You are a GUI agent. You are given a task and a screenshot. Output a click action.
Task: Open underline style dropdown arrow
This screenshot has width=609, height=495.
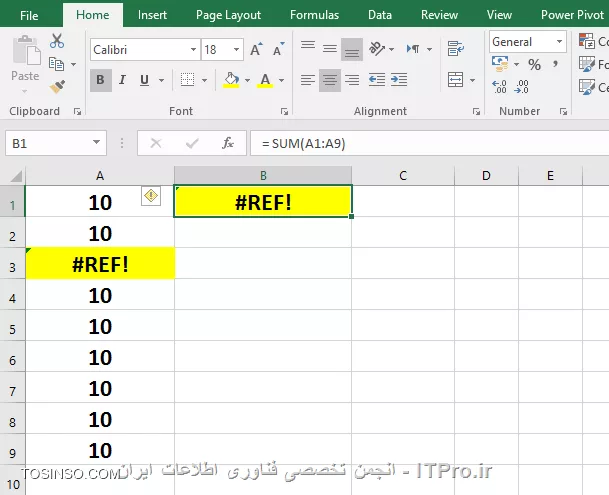point(161,80)
